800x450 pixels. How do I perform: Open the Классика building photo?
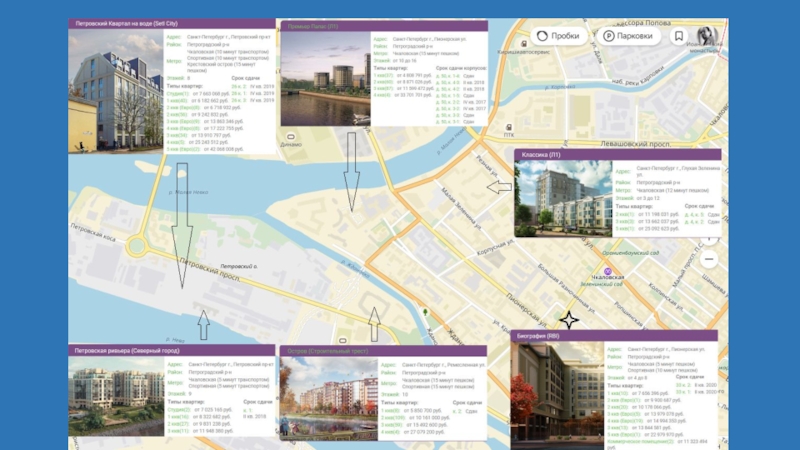563,198
